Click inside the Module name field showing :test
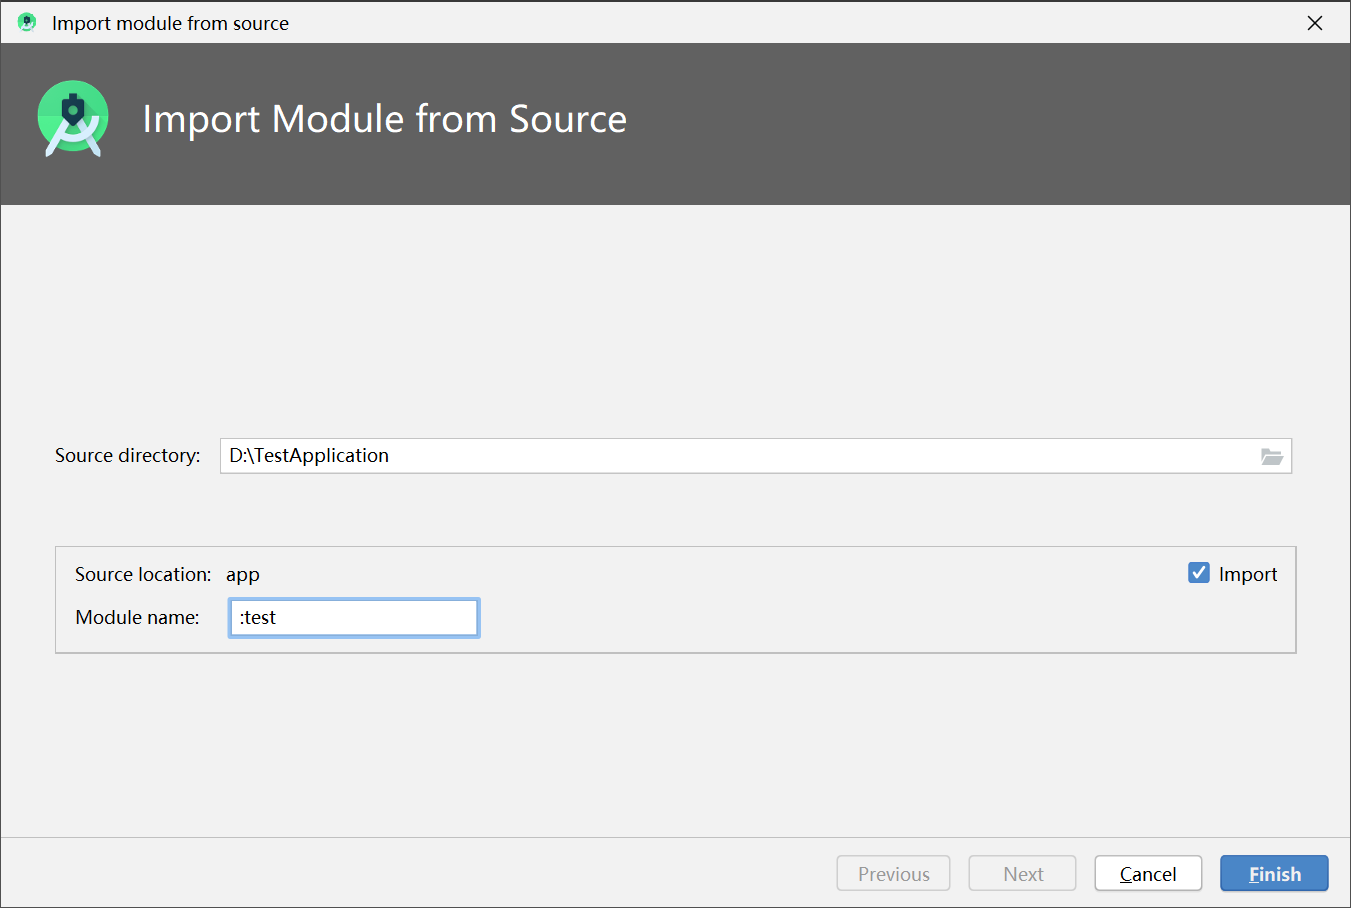The width and height of the screenshot is (1351, 908). (353, 617)
